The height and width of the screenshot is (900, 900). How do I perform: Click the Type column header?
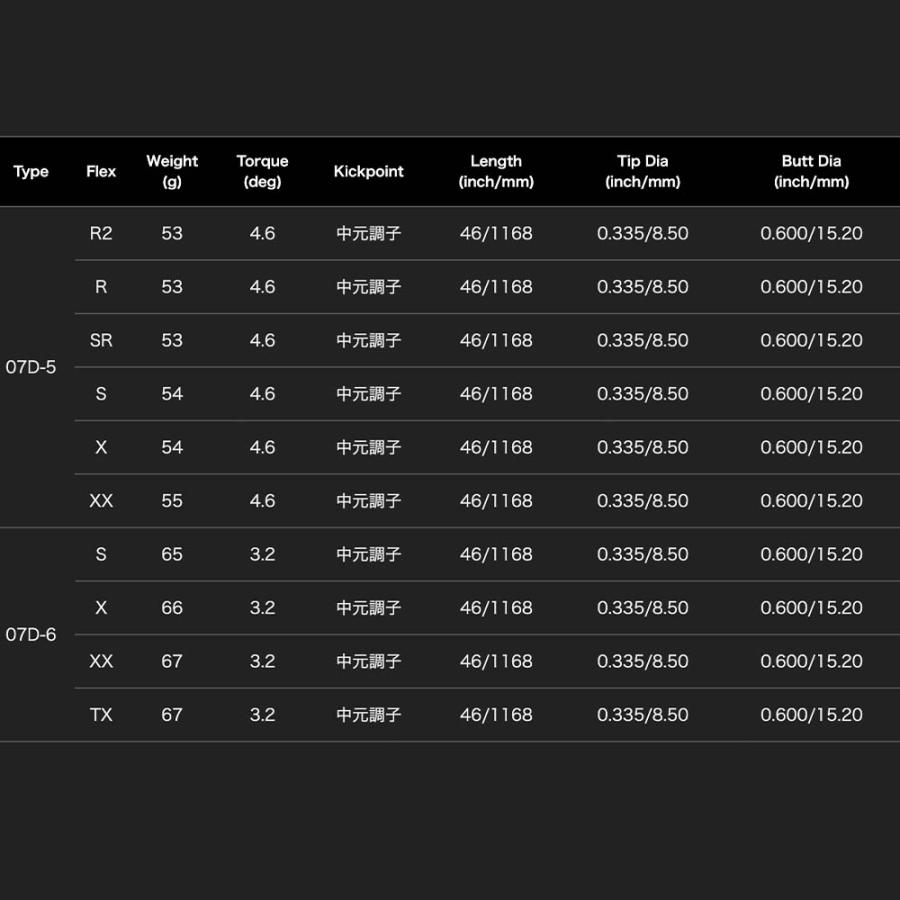[31, 171]
